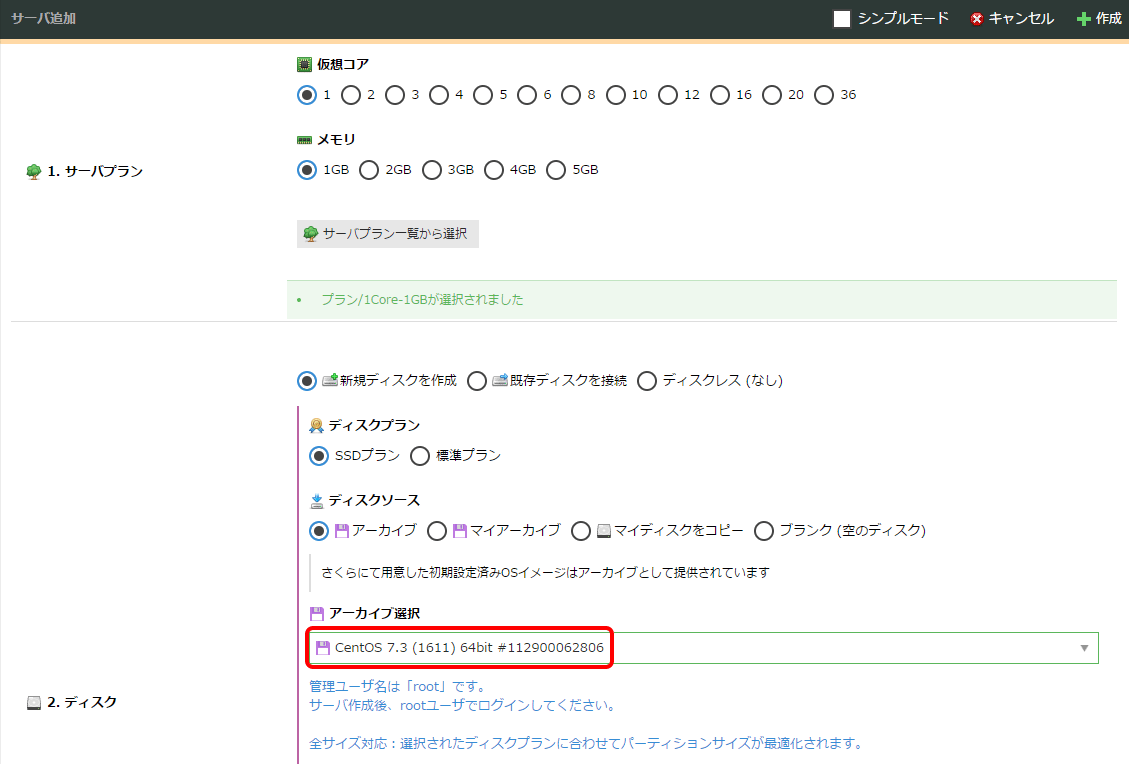Set virtual cores to 10
Viewport: 1129px width, 764px height.
pyautogui.click(x=616, y=95)
